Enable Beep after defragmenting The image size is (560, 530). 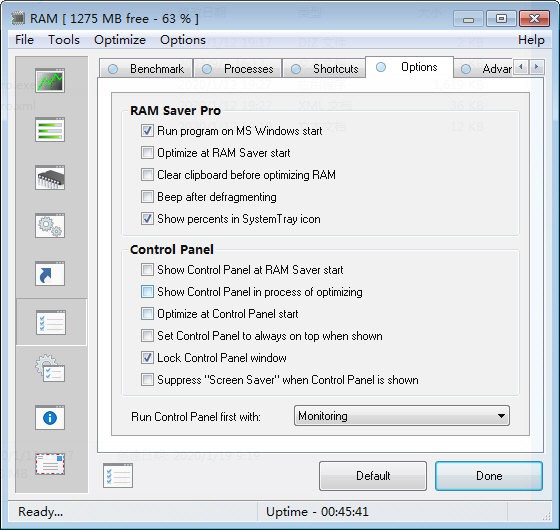147,197
